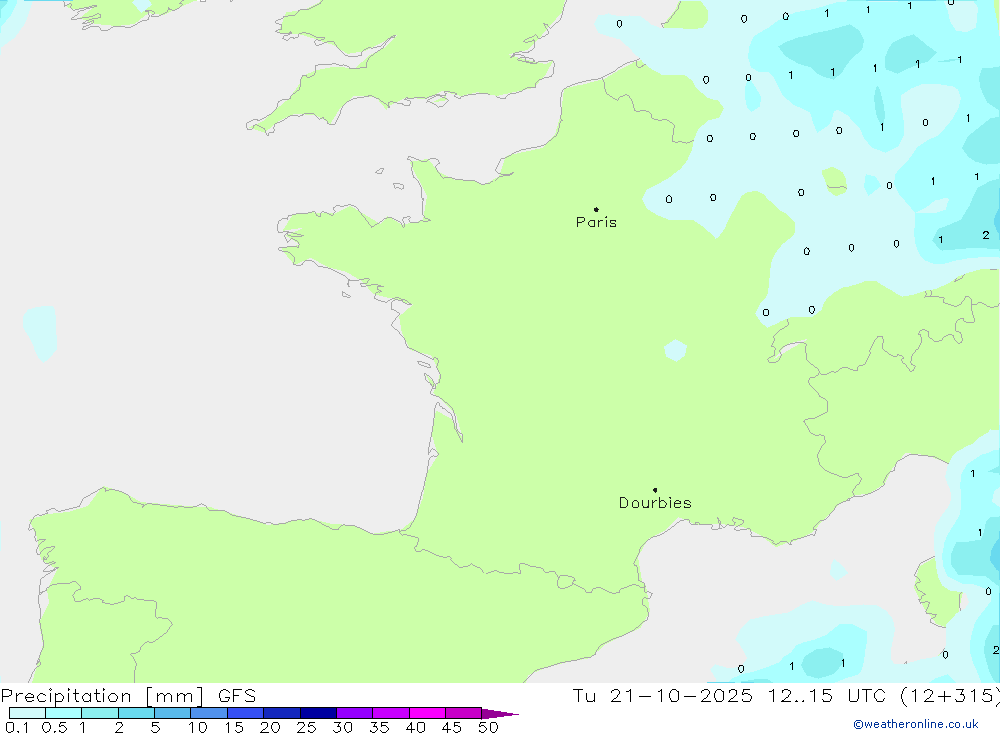Screen dimensions: 1000x733
Task: Click the forecast date 'Tu 21-10-2025'
Action: 662,695
